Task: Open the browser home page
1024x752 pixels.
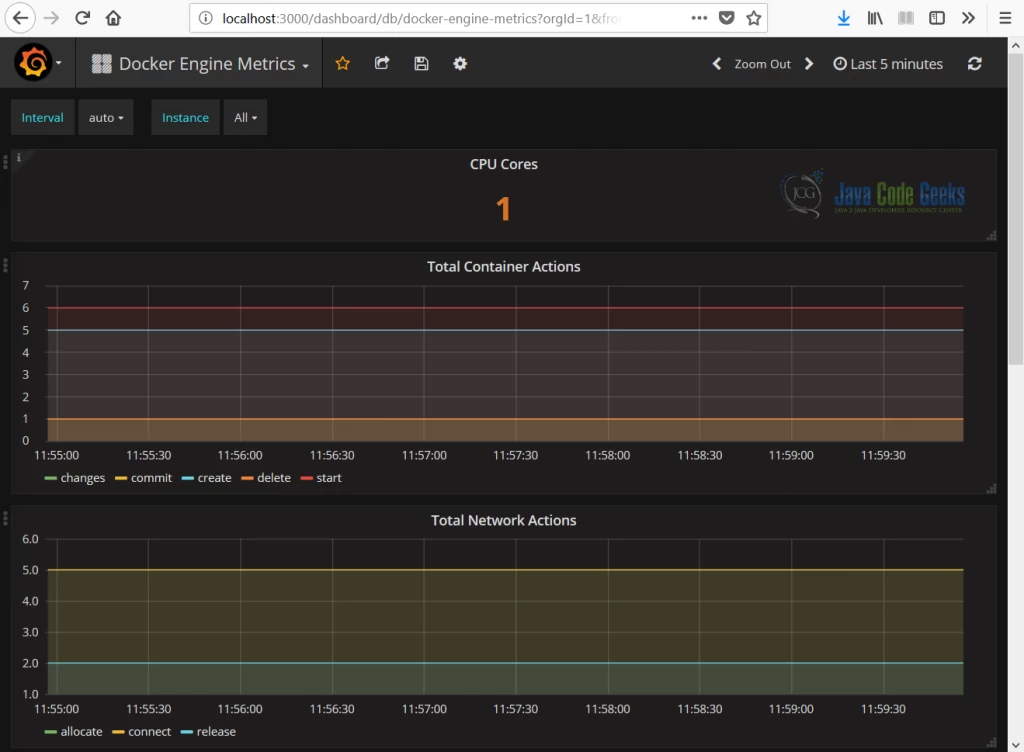Action: click(x=113, y=18)
